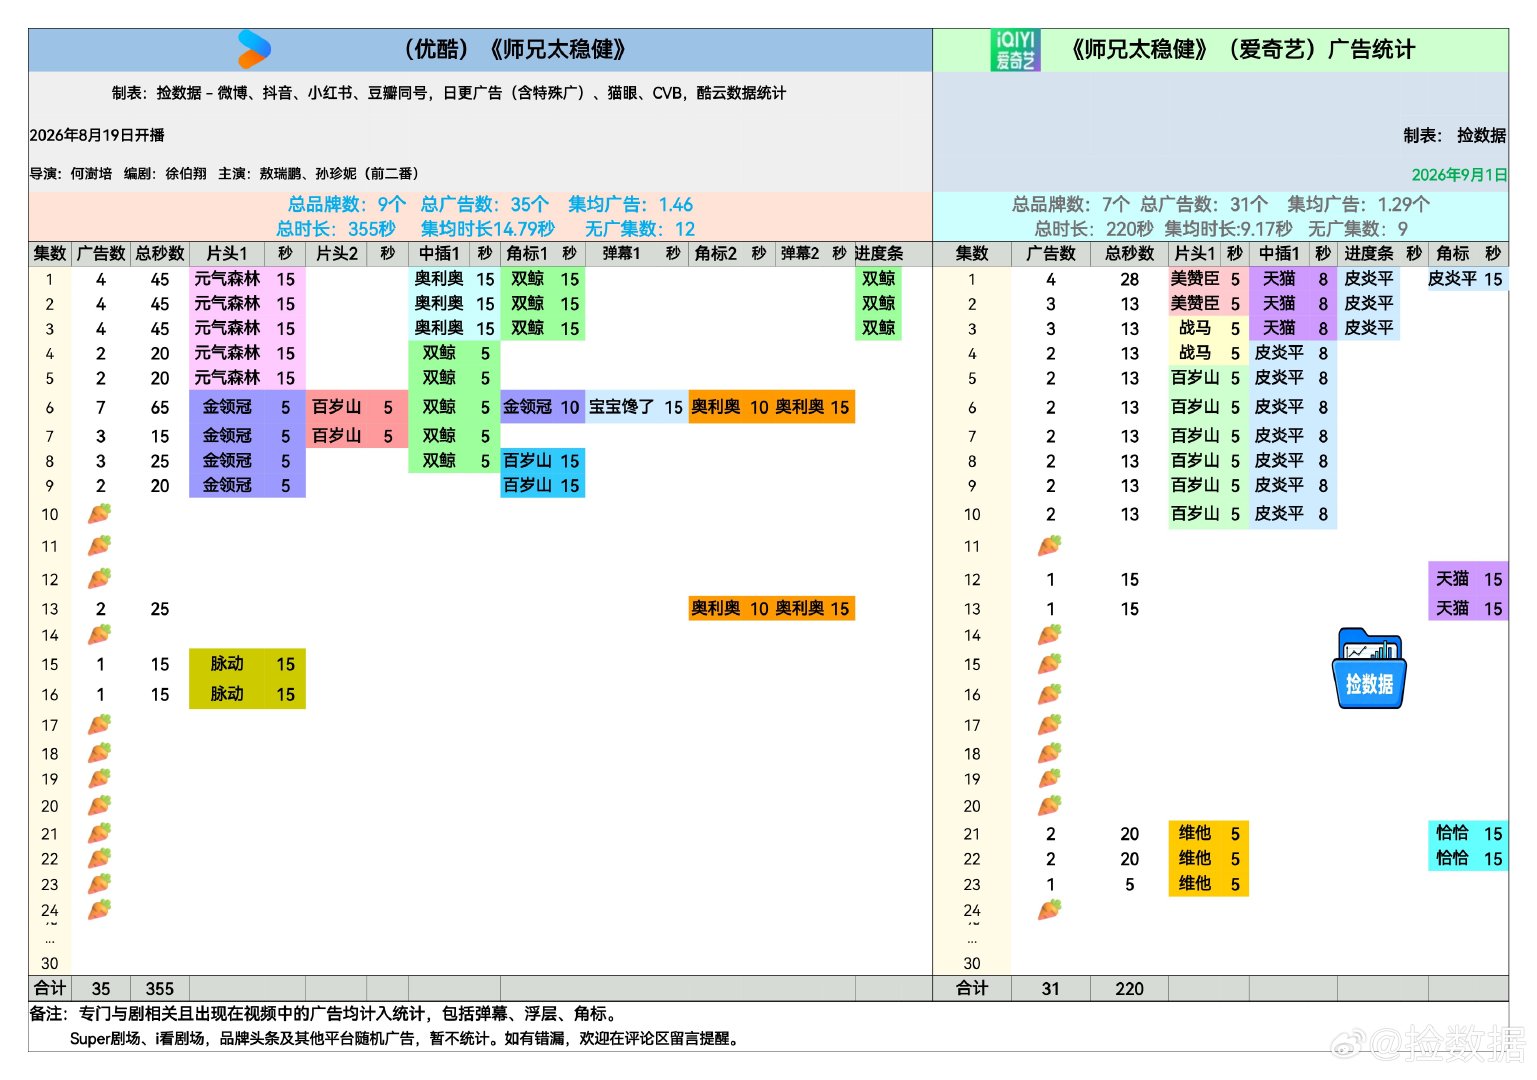Click the 角标1 column header
The height and width of the screenshot is (1080, 1537).
click(x=528, y=254)
